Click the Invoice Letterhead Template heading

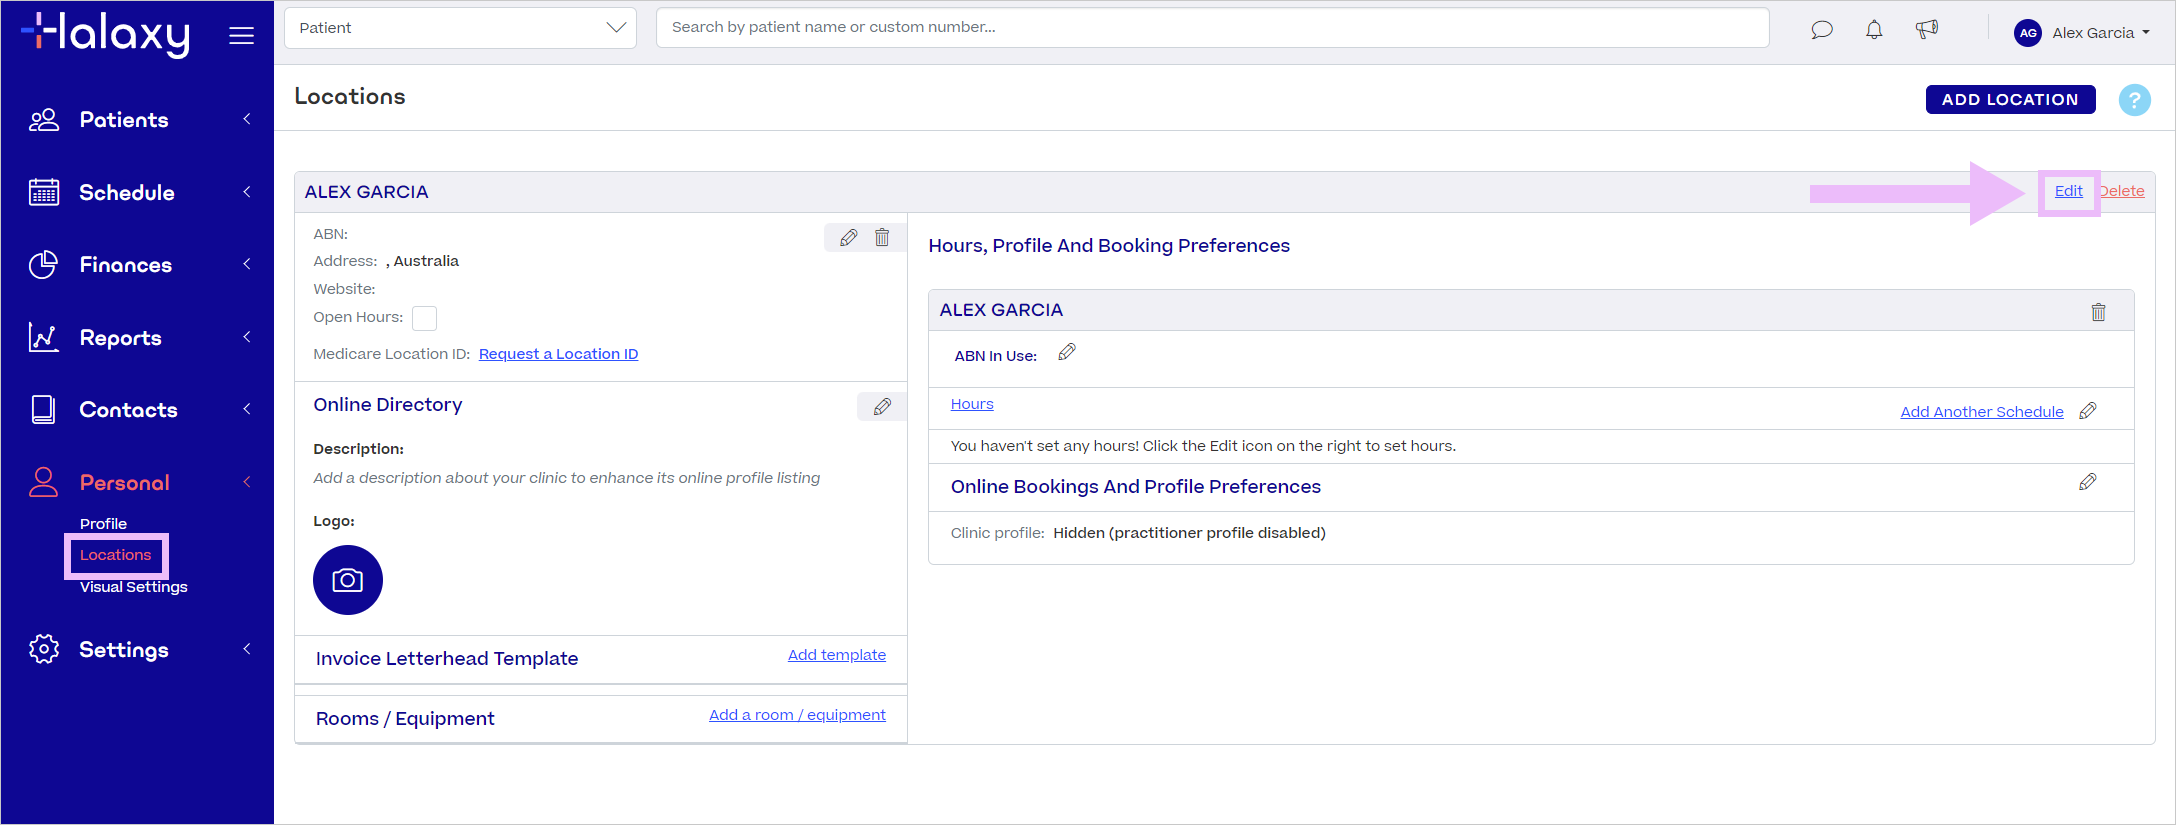[x=447, y=659]
